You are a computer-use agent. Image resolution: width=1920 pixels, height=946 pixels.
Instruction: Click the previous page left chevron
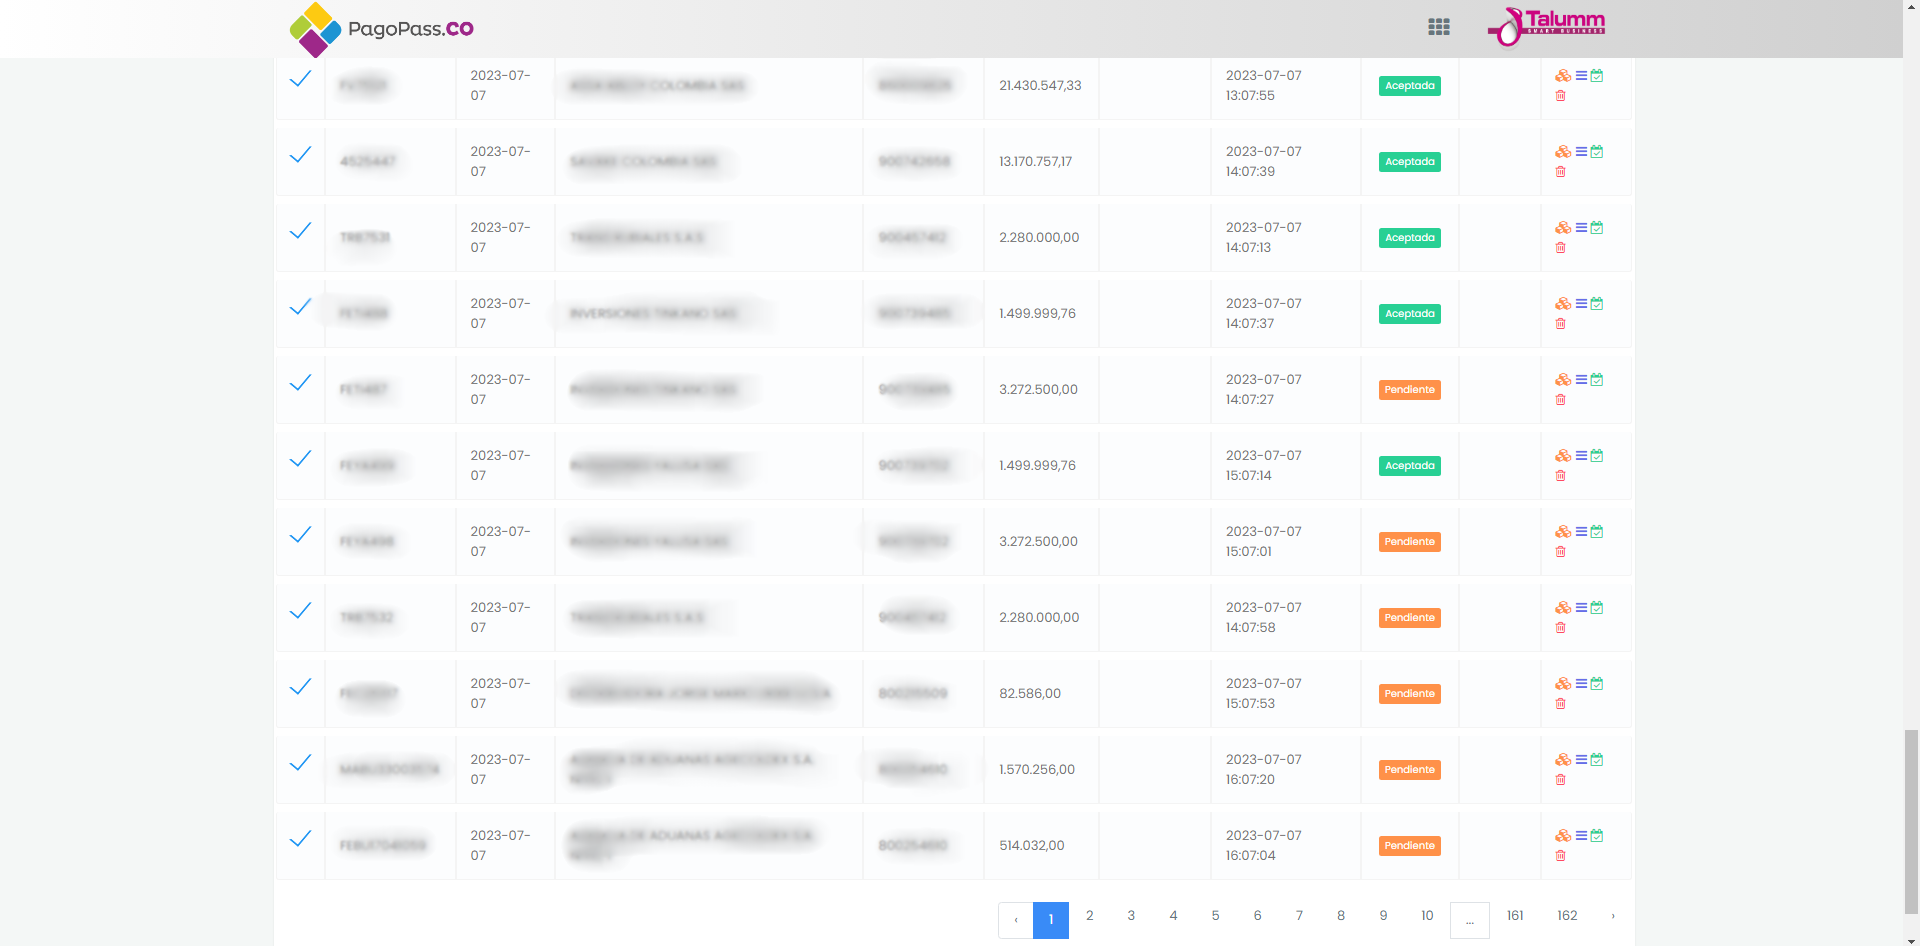[1016, 920]
